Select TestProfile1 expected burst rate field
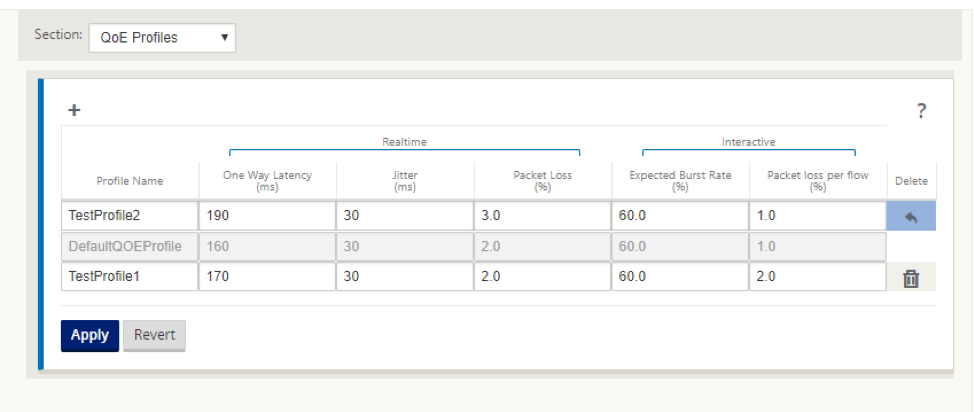Image resolution: width=974 pixels, height=412 pixels. tap(680, 276)
